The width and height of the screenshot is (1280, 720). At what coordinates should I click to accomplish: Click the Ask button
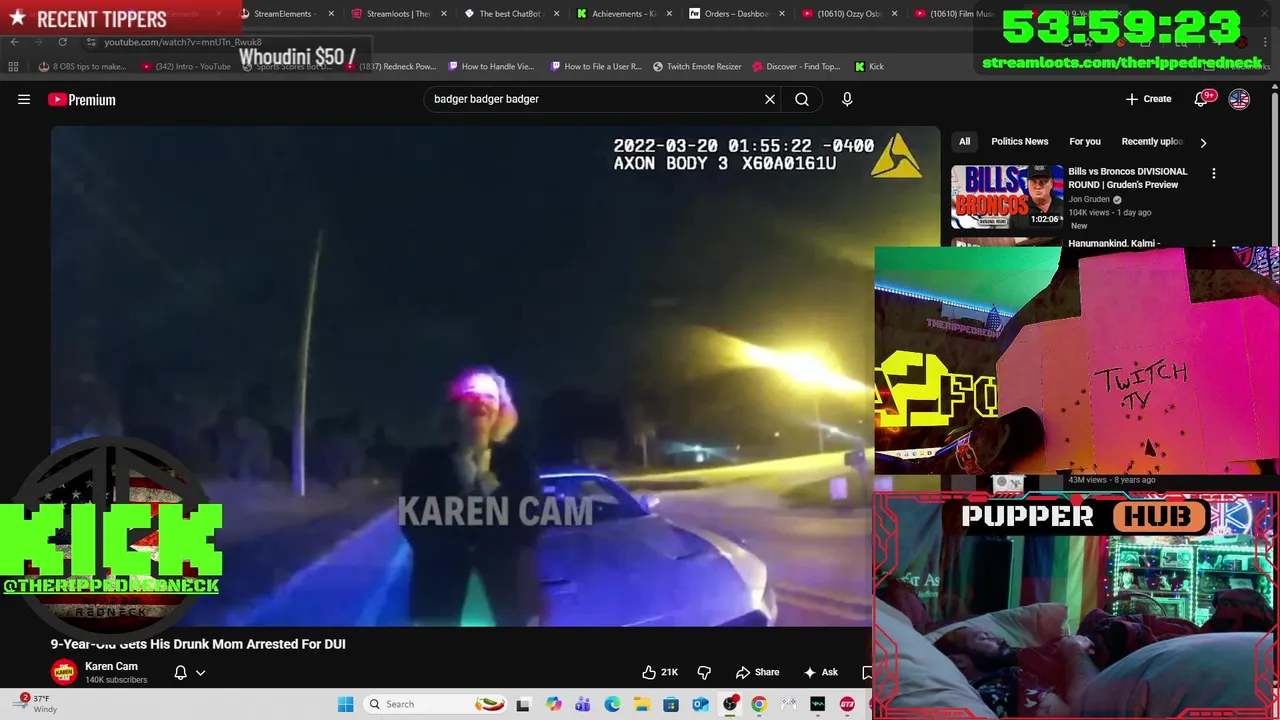tap(820, 672)
